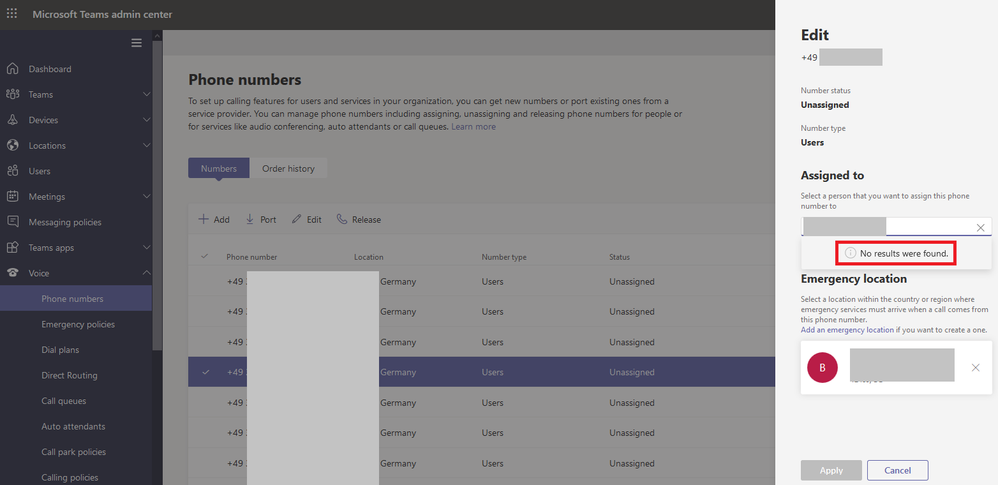Screen dimensions: 998x485
Task: Click the Teams apps icon
Action: click(12, 247)
